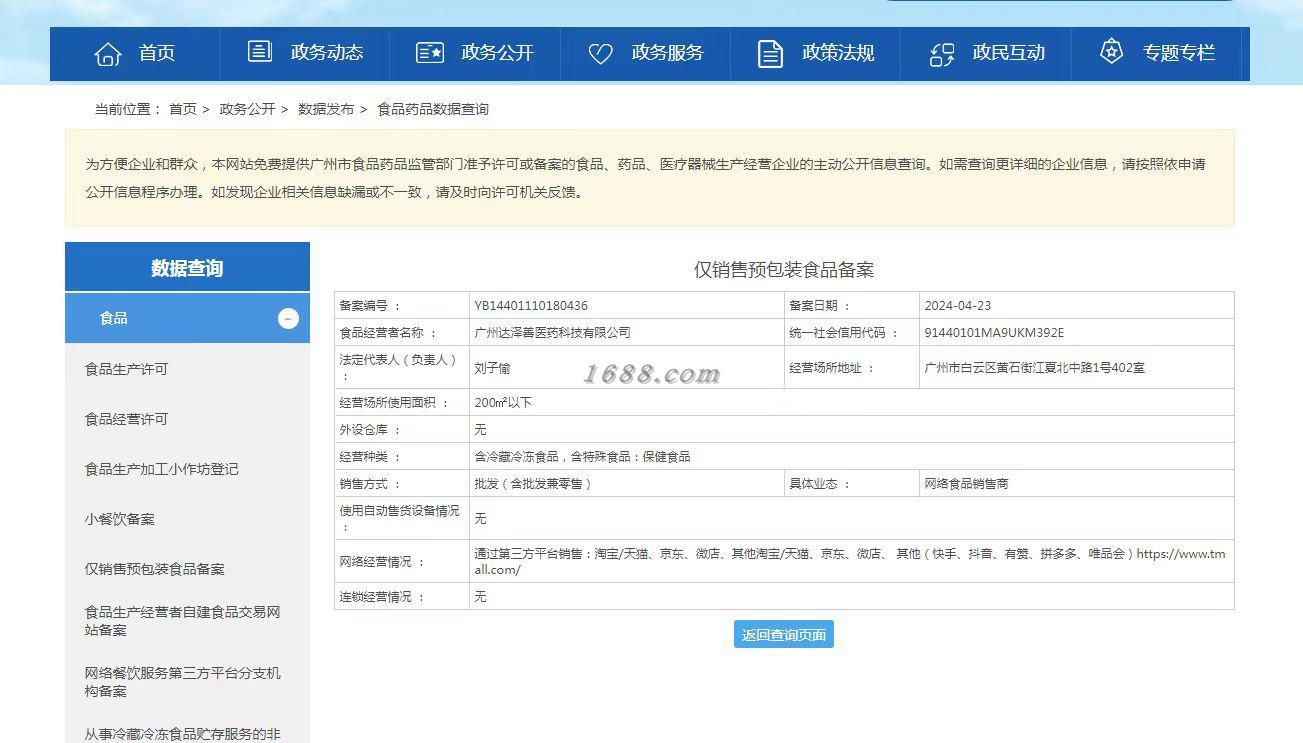Open 仅销售预包装食品备案 in the sidebar

[154, 569]
